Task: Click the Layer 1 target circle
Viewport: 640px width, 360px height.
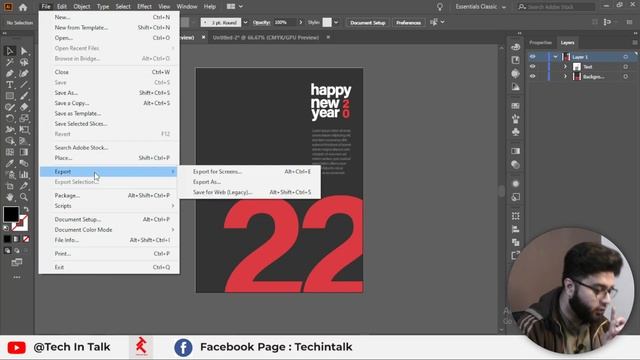Action: pyautogui.click(x=626, y=57)
